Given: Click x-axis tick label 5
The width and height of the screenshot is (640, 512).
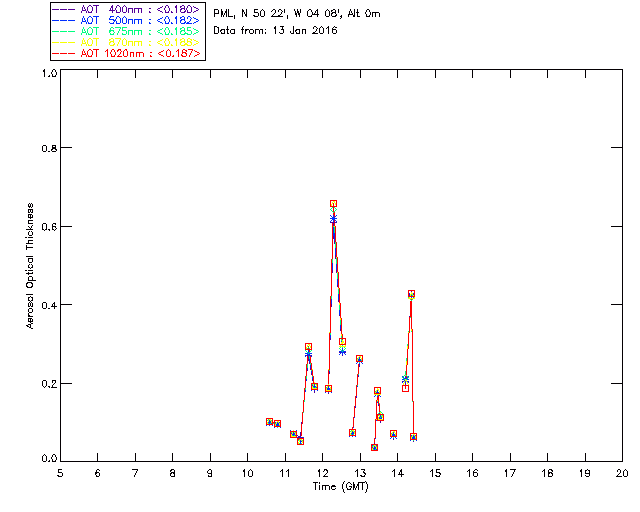Looking at the screenshot, I should [60, 473].
